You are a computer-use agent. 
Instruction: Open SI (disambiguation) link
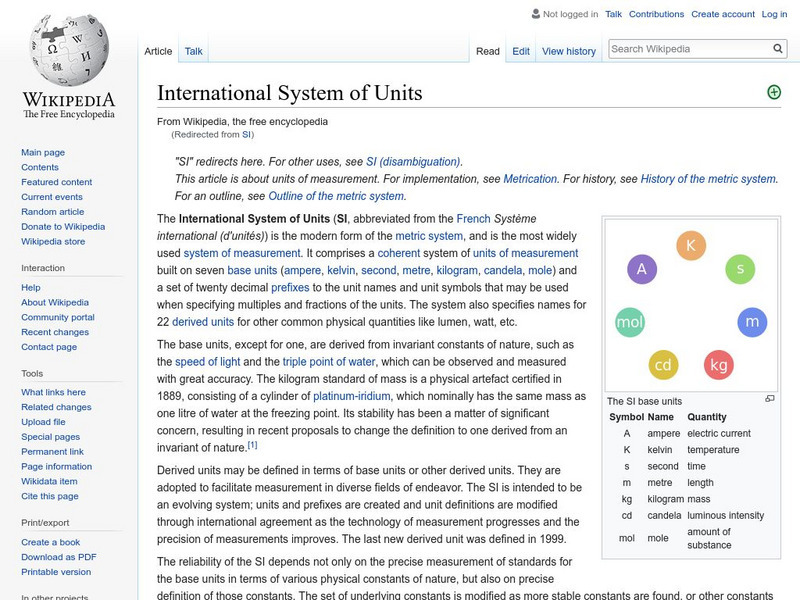[413, 162]
